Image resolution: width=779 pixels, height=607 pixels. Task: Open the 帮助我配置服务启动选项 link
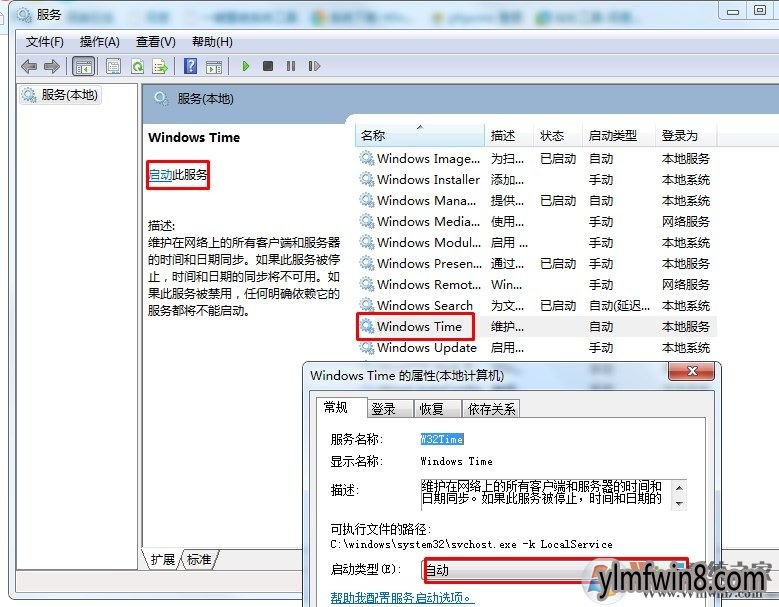[401, 598]
